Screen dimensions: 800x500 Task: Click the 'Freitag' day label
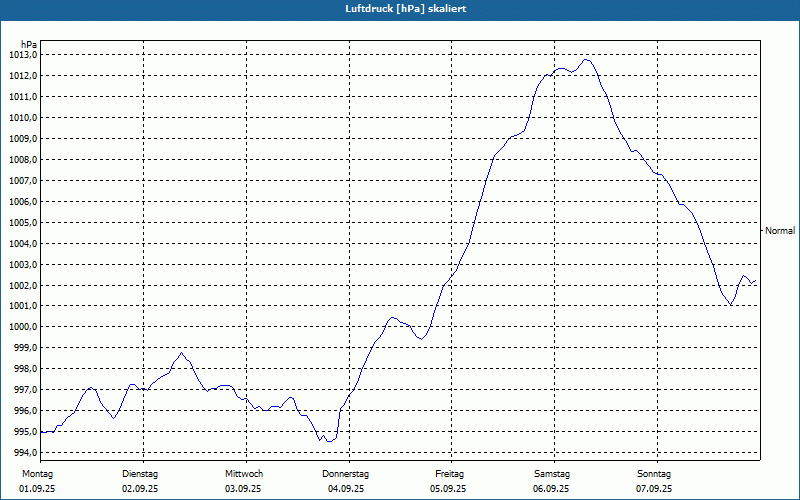coord(449,474)
